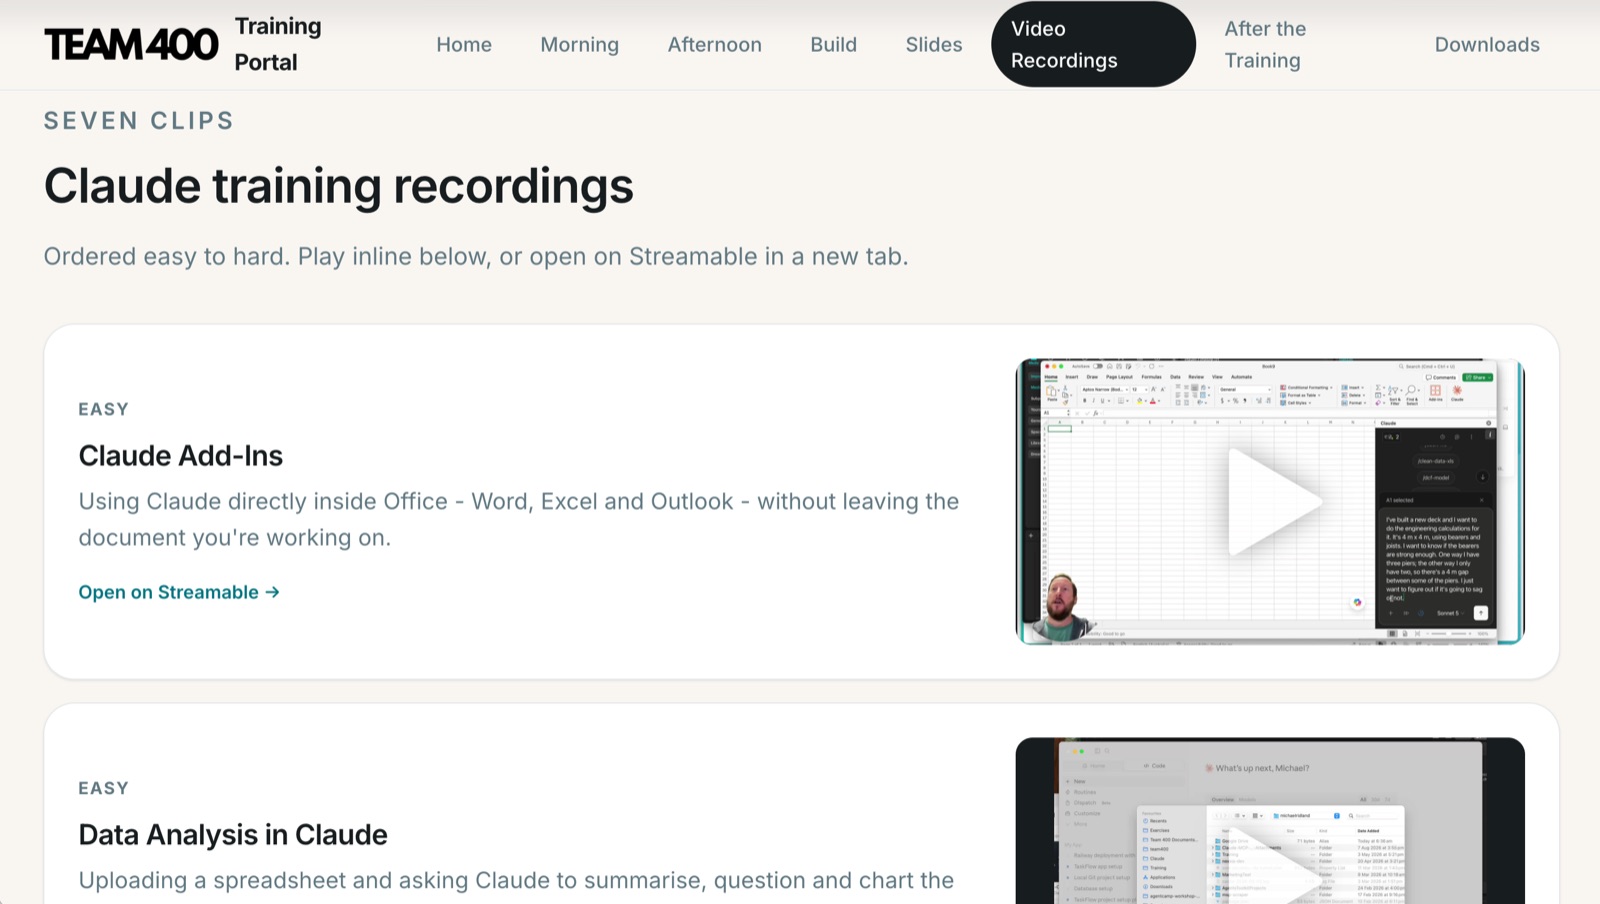The height and width of the screenshot is (904, 1600).
Task: Click the EASY label above Claude Add-Ins
Action: 104,409
